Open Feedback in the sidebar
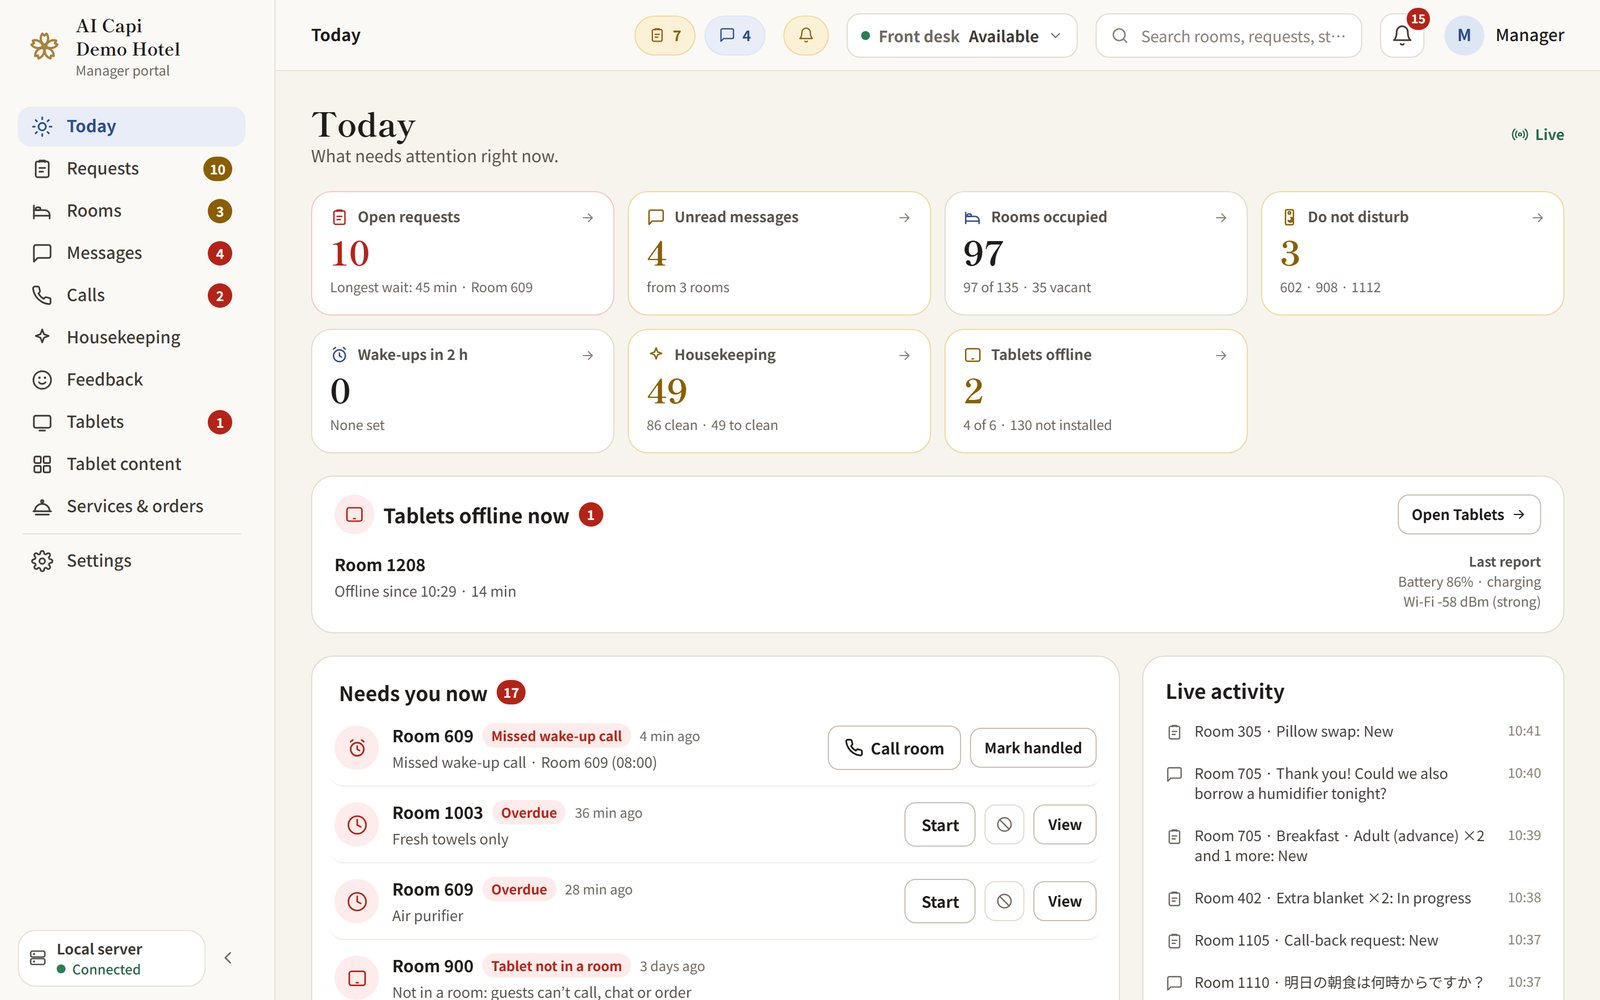The height and width of the screenshot is (1000, 1600). pyautogui.click(x=131, y=380)
